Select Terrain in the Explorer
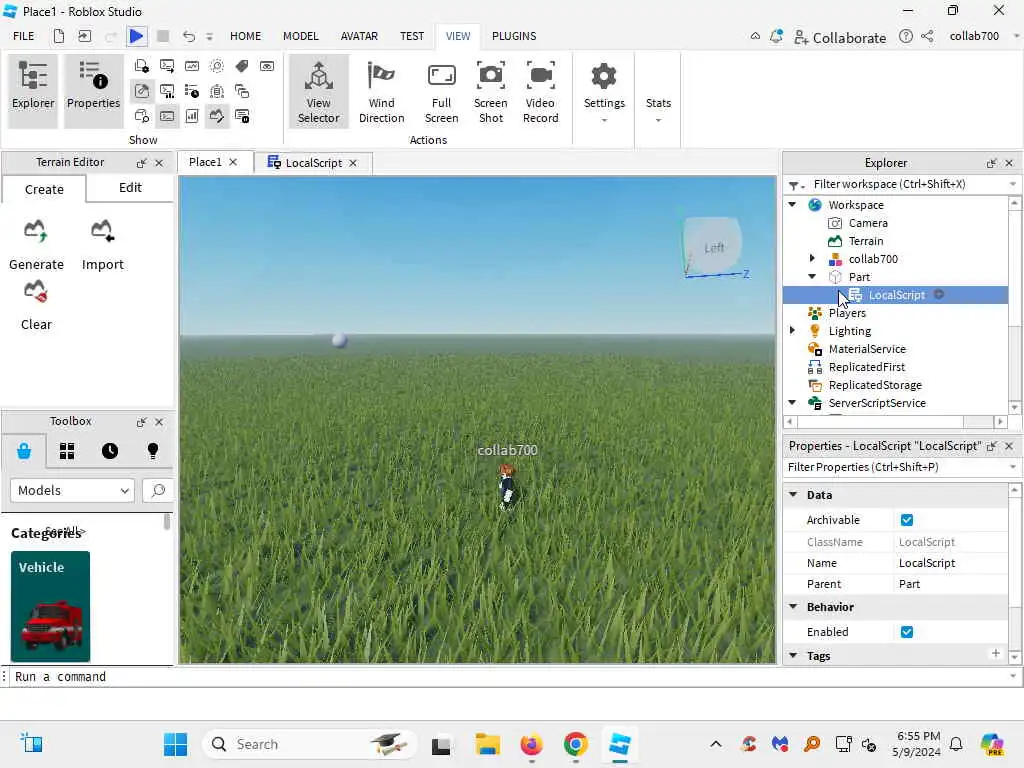The height and width of the screenshot is (768, 1024). point(865,241)
